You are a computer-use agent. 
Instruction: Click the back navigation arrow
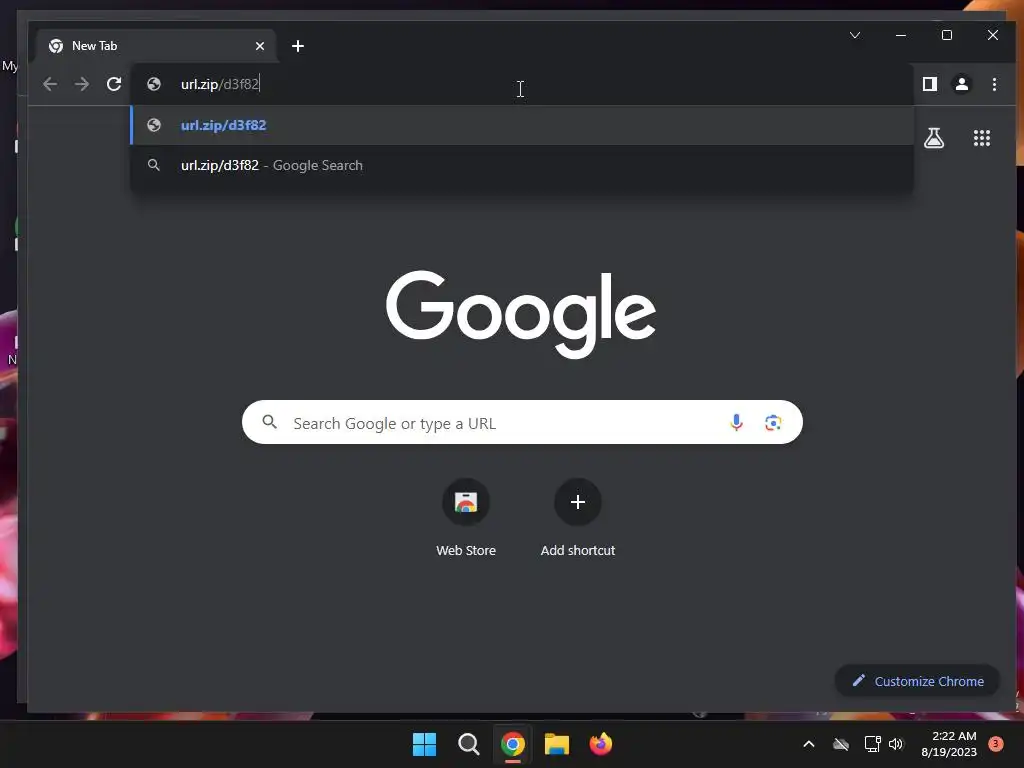click(50, 84)
